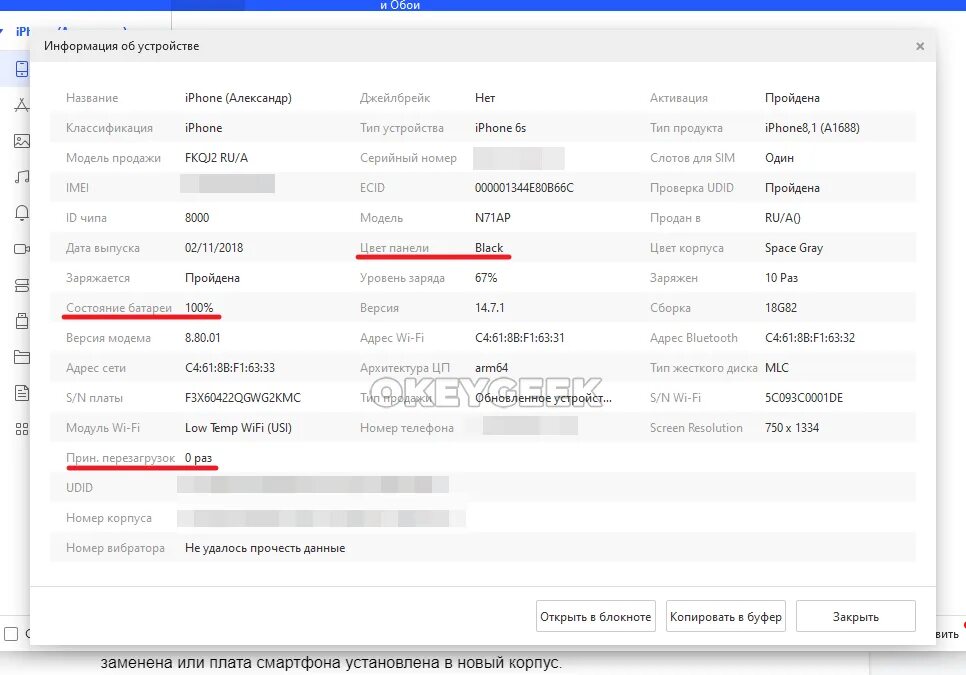Open the UDisk drive icon in sidebar
The width and height of the screenshot is (966, 675).
pyautogui.click(x=22, y=321)
